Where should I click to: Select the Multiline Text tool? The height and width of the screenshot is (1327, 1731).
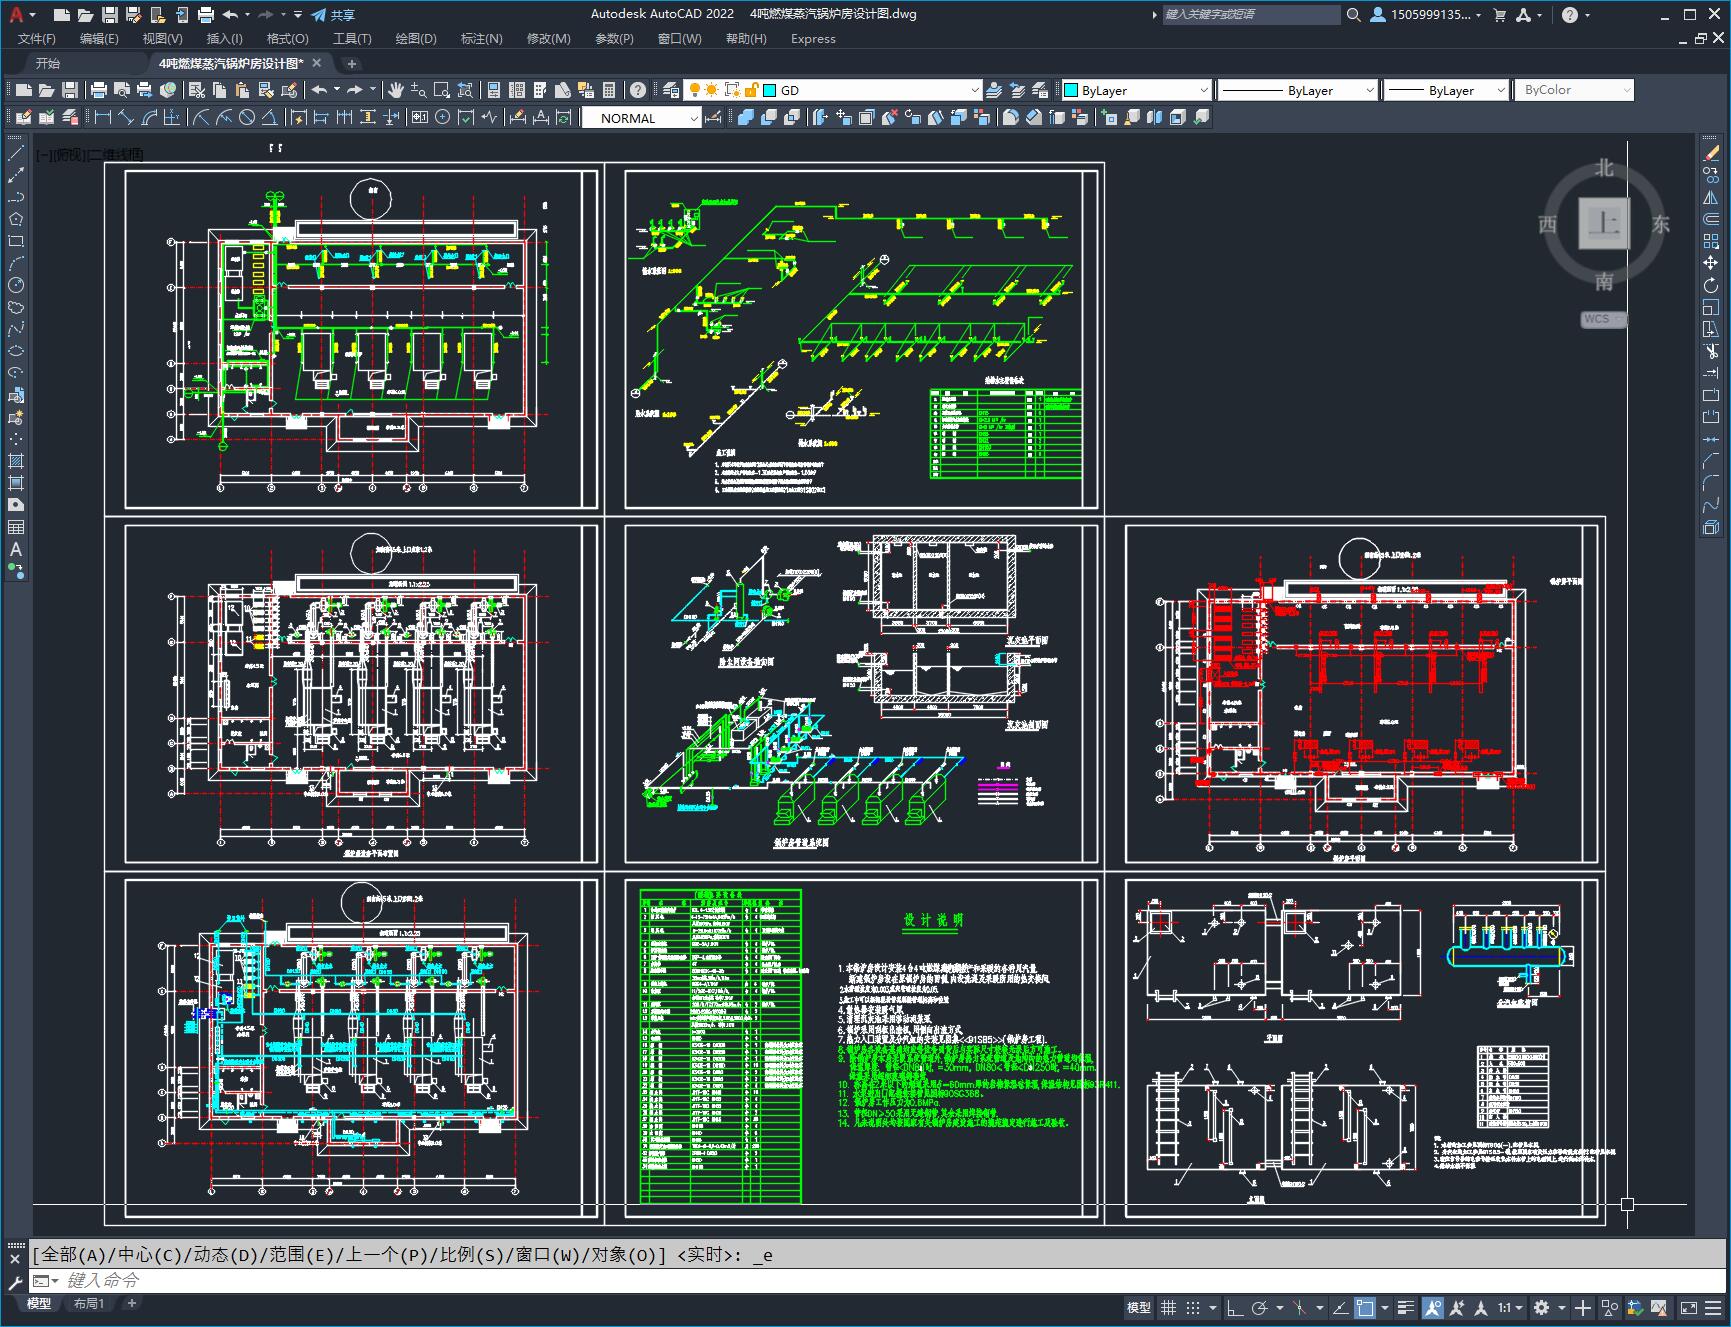point(16,549)
